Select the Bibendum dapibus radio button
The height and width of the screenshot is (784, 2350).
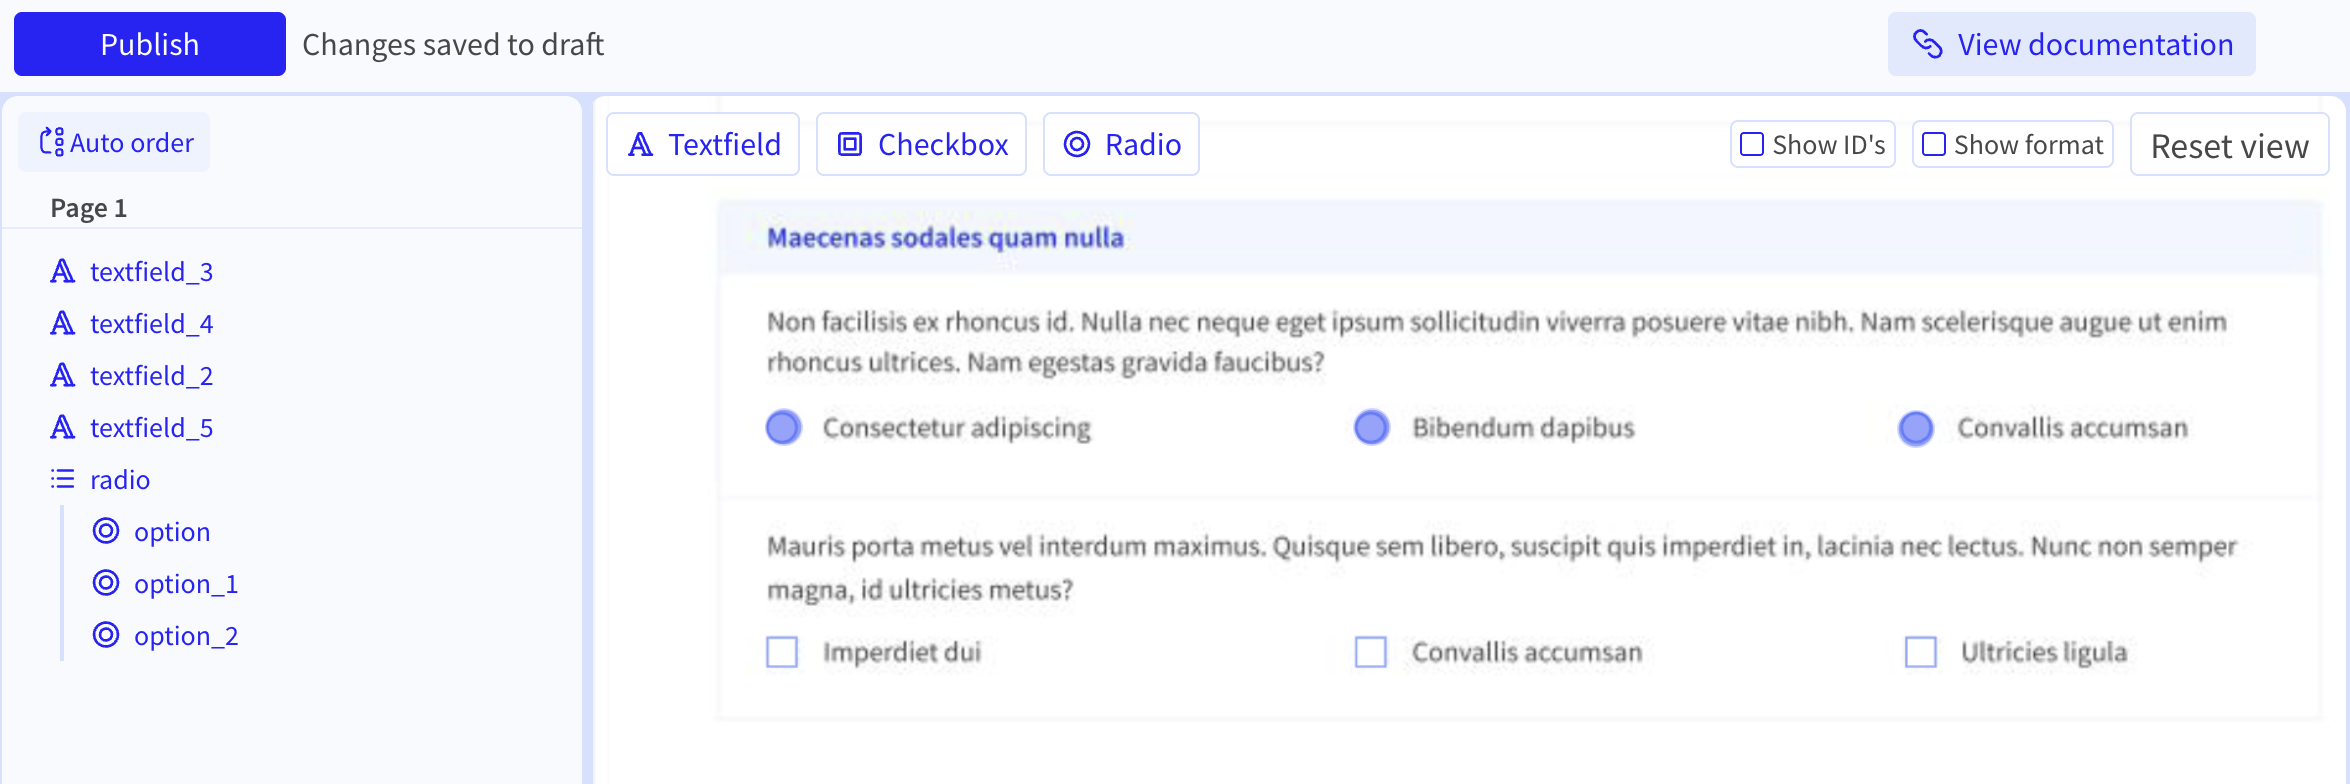coord(1372,428)
